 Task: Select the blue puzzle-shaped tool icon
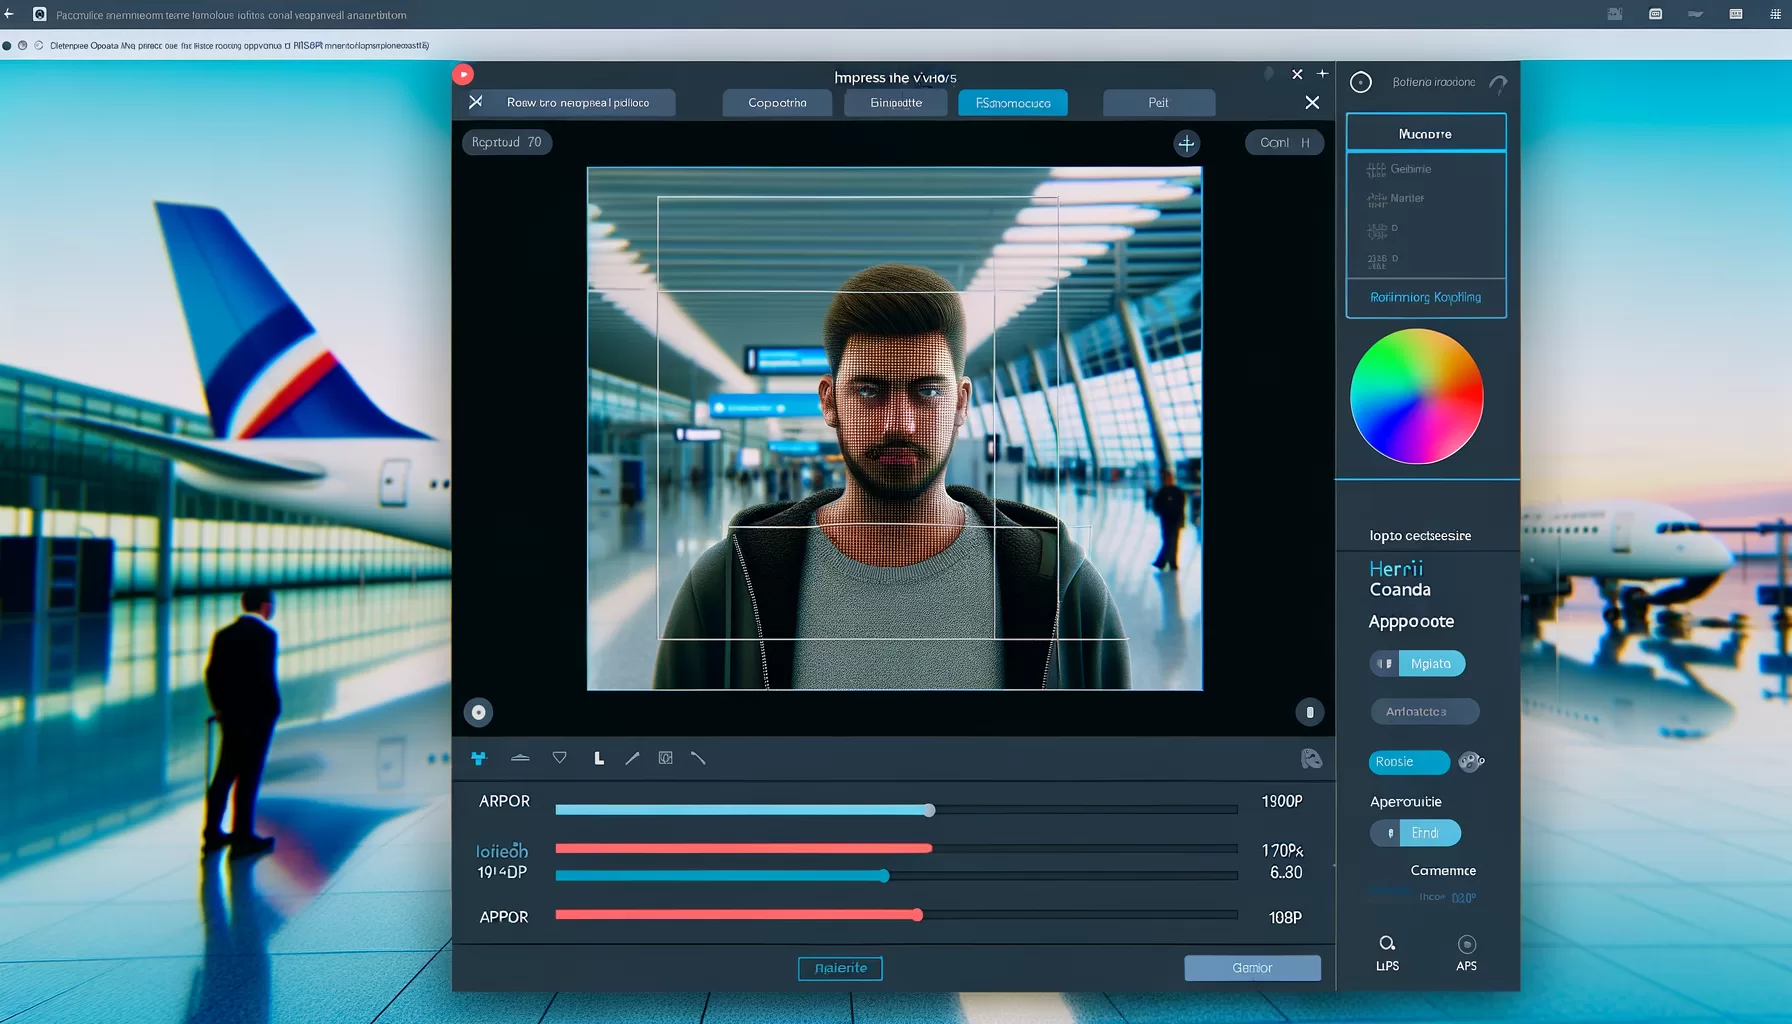(479, 758)
